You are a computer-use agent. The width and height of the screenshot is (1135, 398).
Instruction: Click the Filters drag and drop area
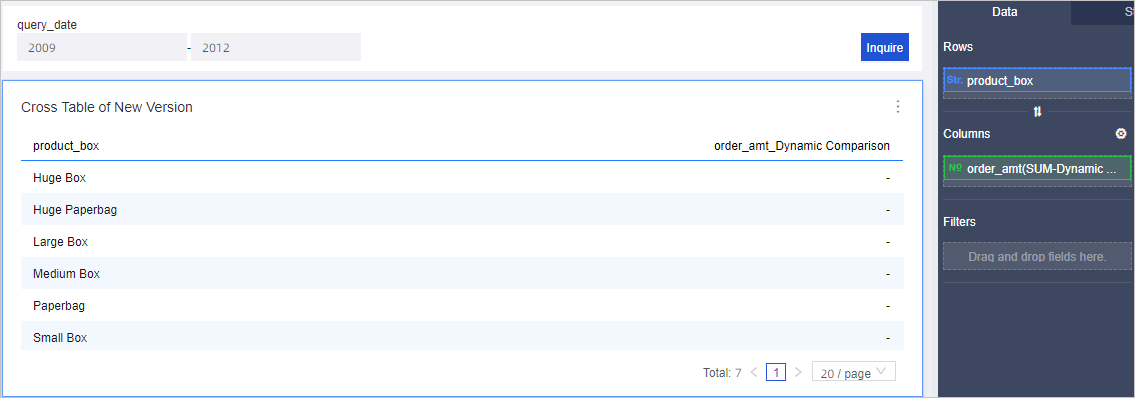pyautogui.click(x=1037, y=256)
